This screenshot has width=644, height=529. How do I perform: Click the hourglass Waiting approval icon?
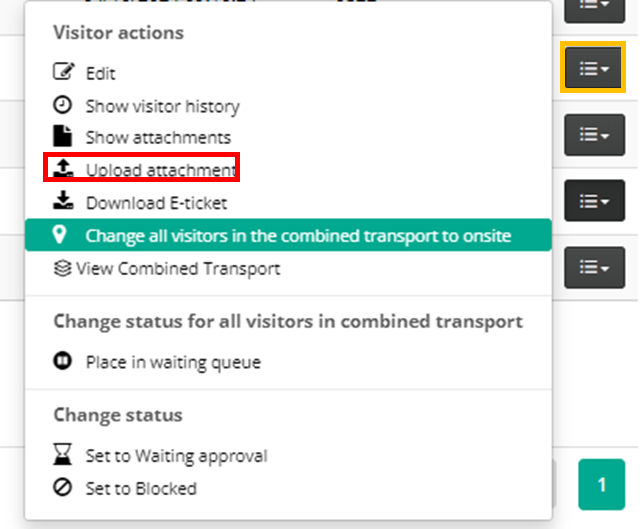tap(62, 454)
